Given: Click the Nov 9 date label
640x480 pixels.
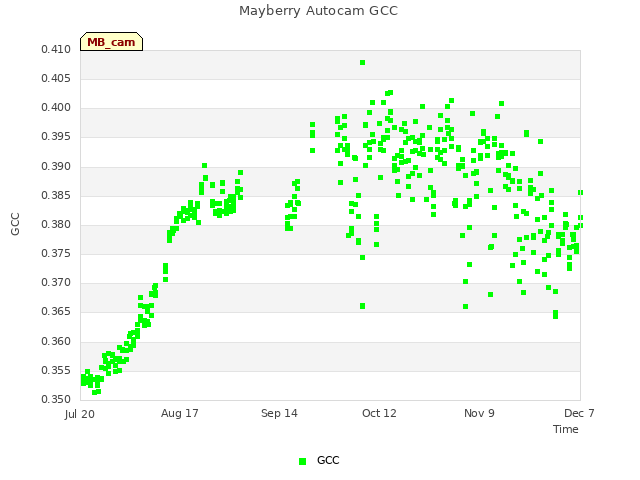Looking at the screenshot, I should point(479,413).
